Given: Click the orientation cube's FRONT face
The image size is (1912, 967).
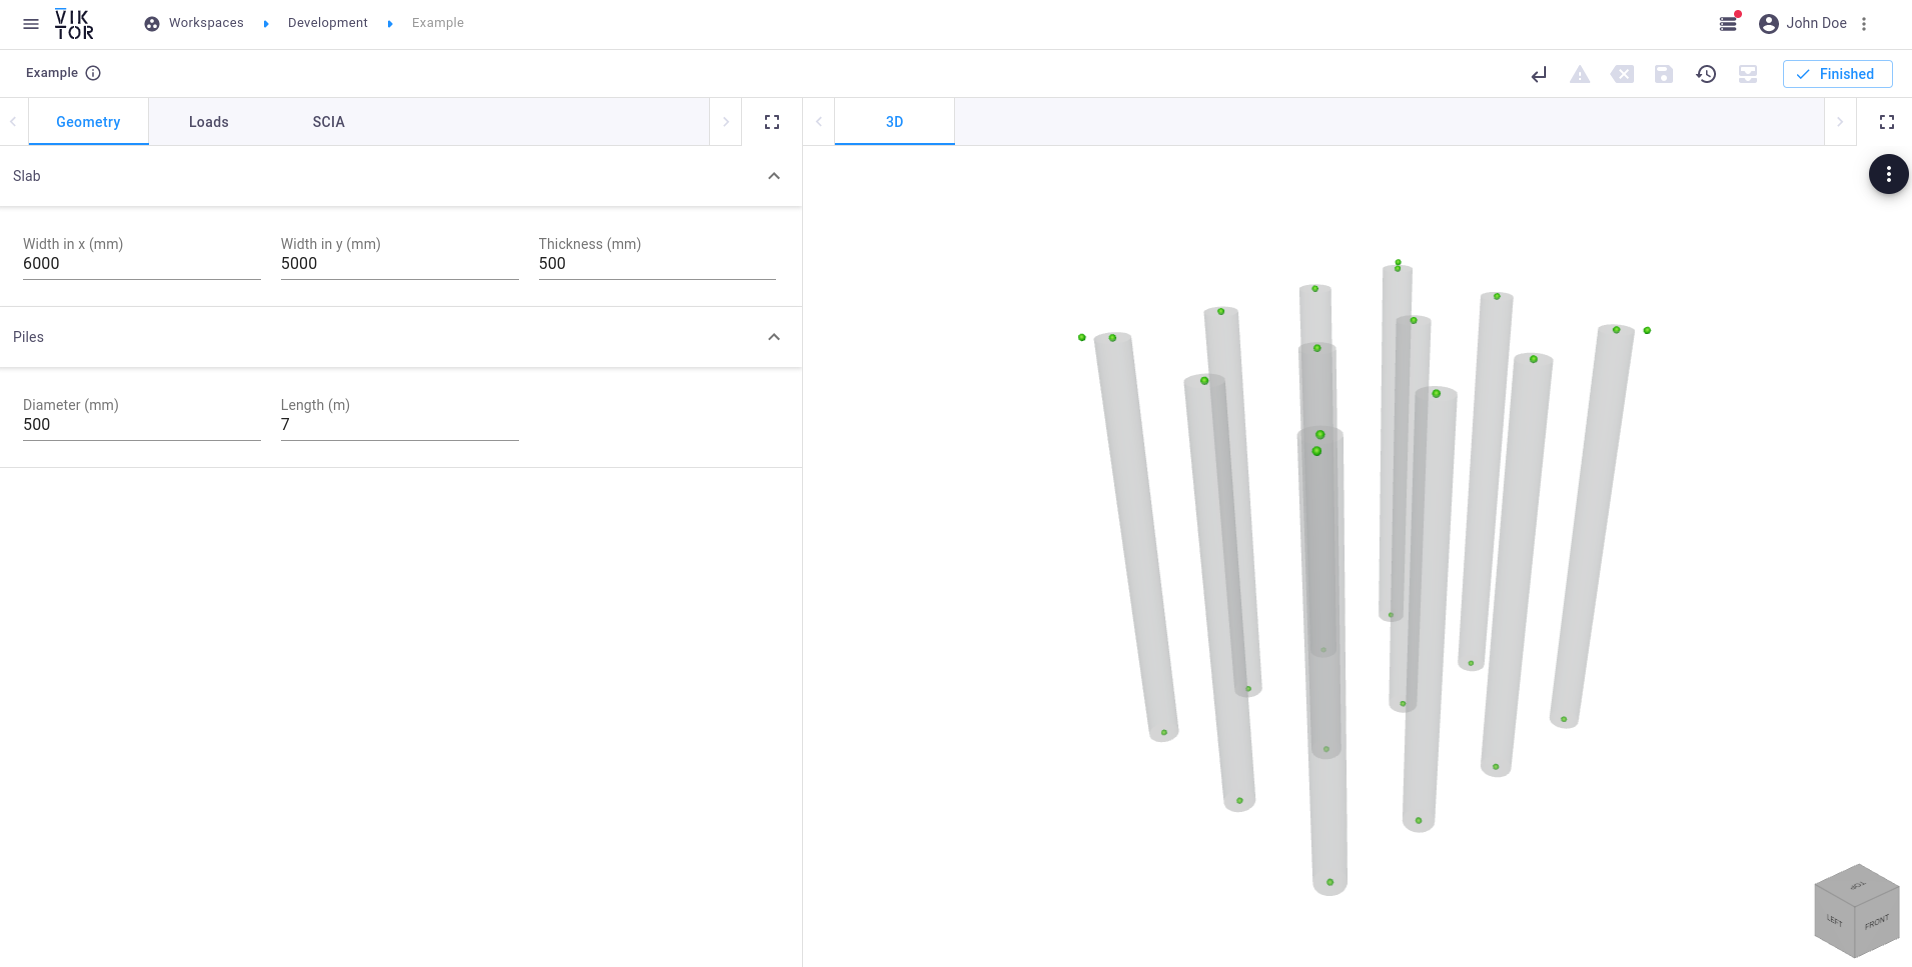Looking at the screenshot, I should (x=1877, y=922).
